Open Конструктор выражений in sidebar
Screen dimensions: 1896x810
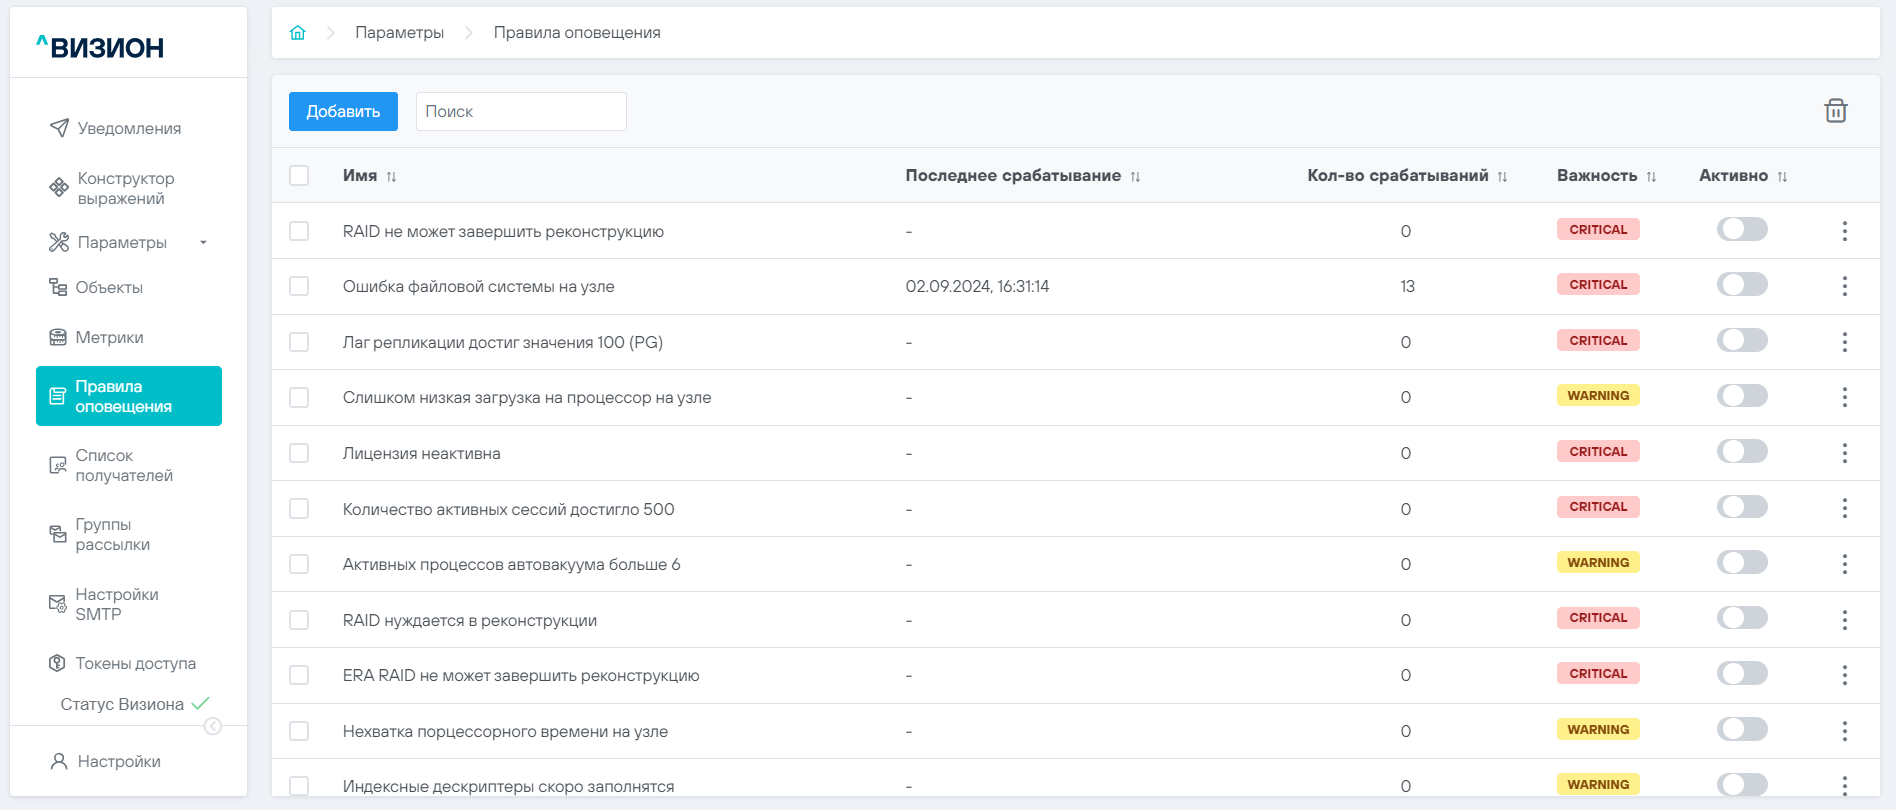(x=125, y=188)
